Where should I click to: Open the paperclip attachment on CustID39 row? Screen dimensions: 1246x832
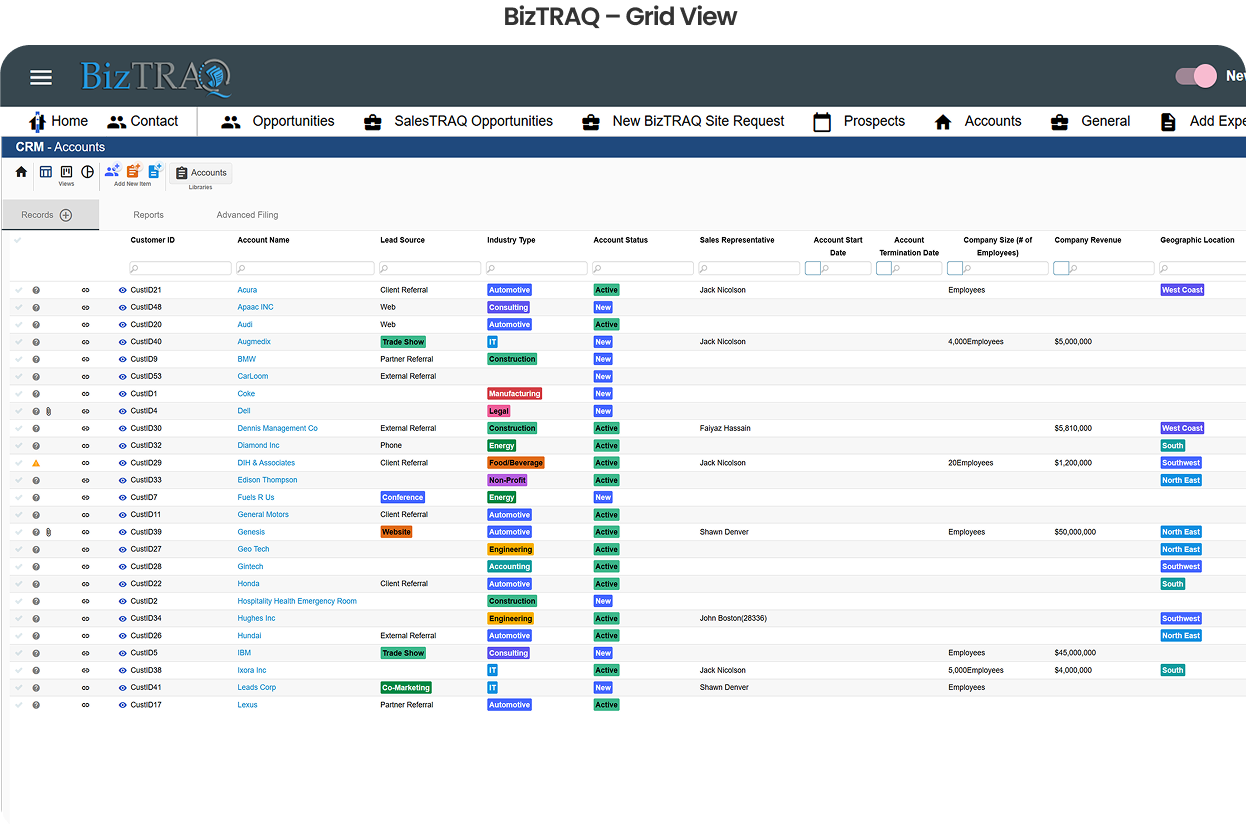[x=47, y=532]
